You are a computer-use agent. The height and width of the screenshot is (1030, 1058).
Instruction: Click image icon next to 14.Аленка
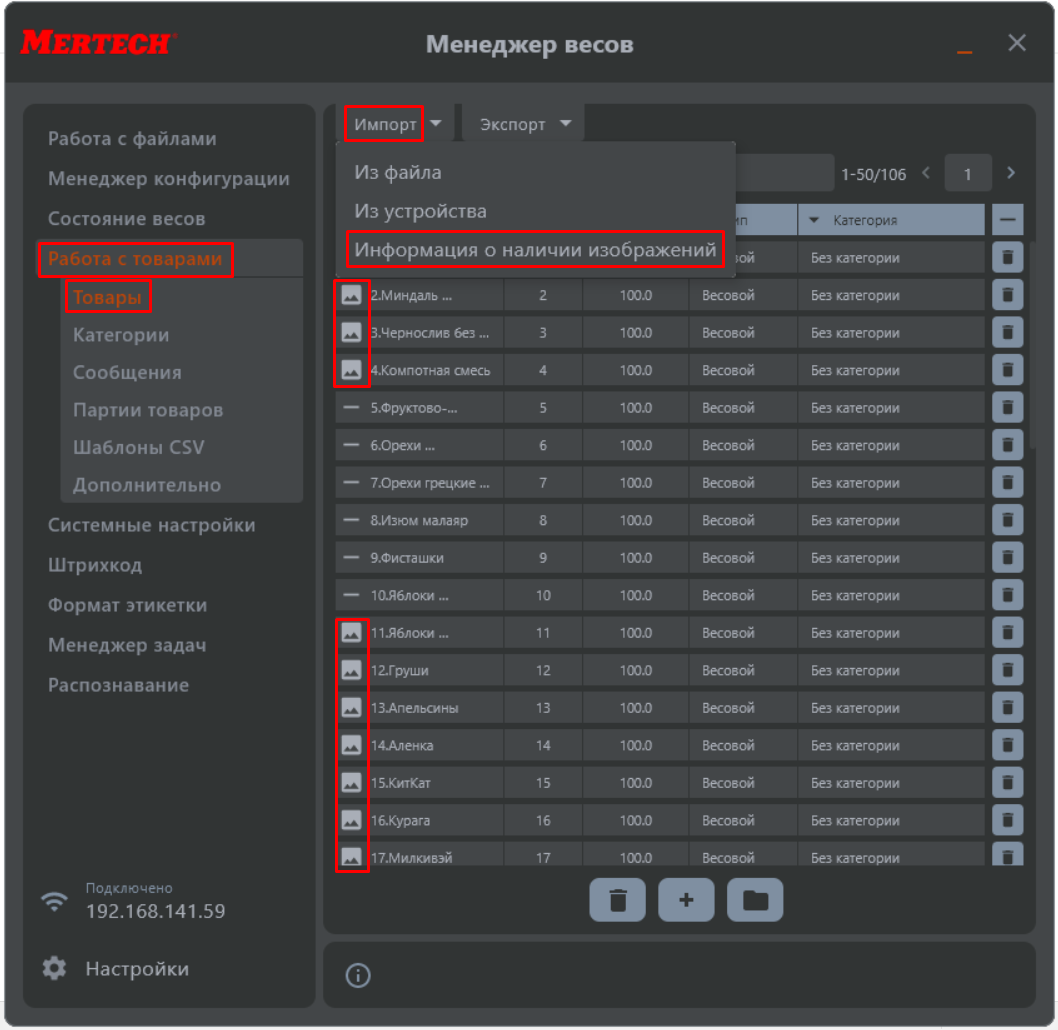tap(351, 745)
